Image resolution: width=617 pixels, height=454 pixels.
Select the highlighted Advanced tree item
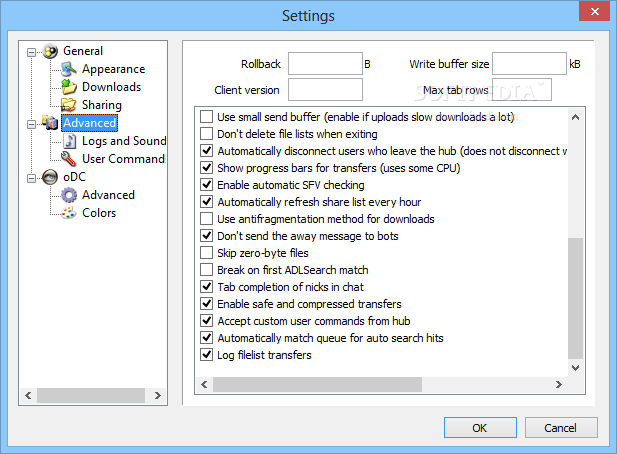tap(90, 123)
